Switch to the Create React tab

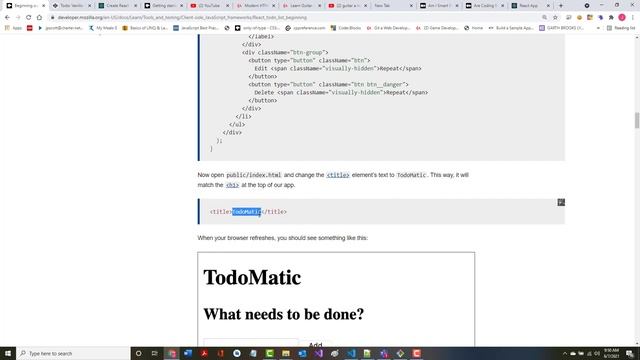(118, 6)
